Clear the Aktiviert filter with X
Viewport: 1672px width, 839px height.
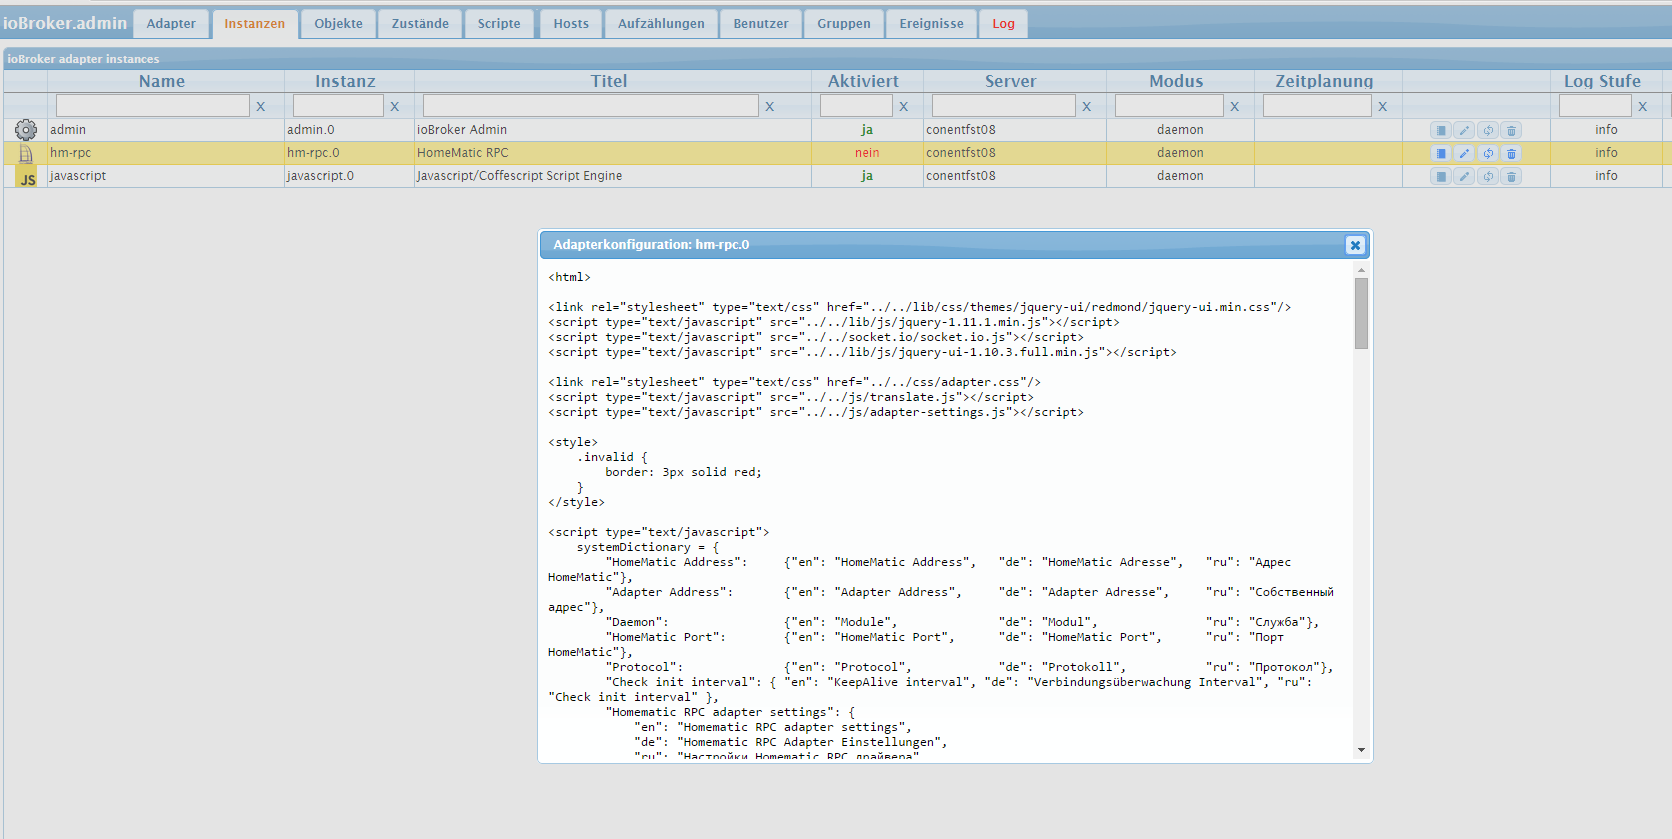point(904,106)
